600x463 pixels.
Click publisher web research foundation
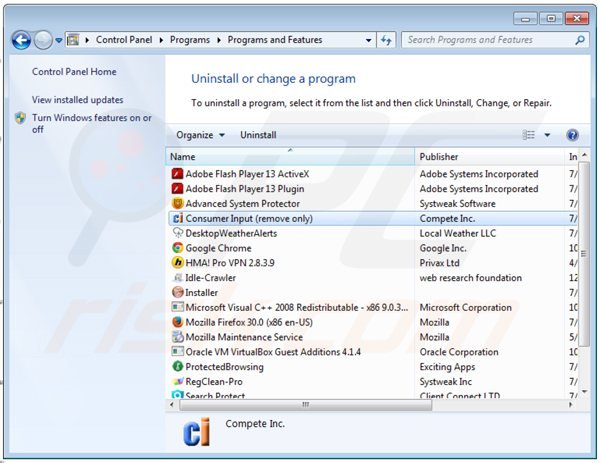coord(471,277)
